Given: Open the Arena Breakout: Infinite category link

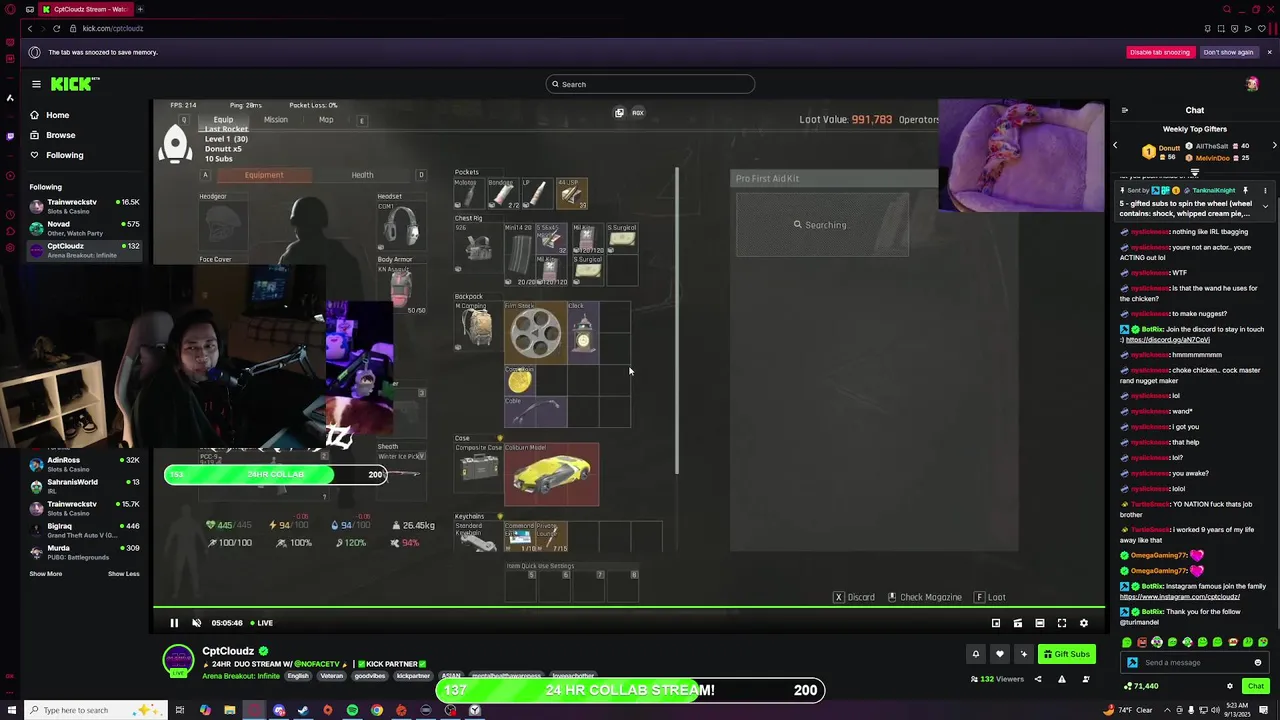Looking at the screenshot, I should (x=241, y=676).
